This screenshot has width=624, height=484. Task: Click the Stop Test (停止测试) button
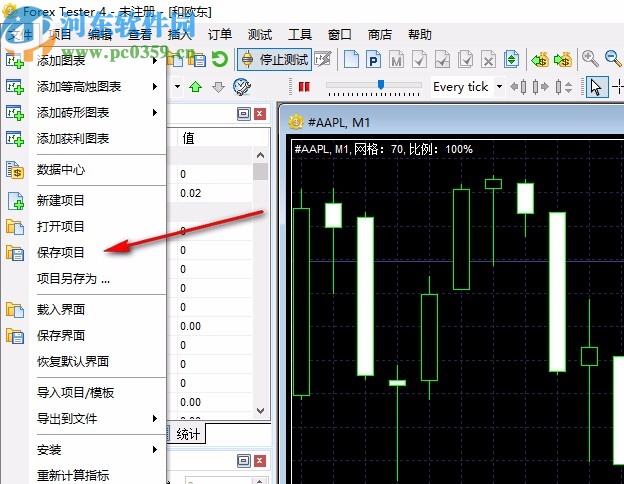tap(275, 60)
